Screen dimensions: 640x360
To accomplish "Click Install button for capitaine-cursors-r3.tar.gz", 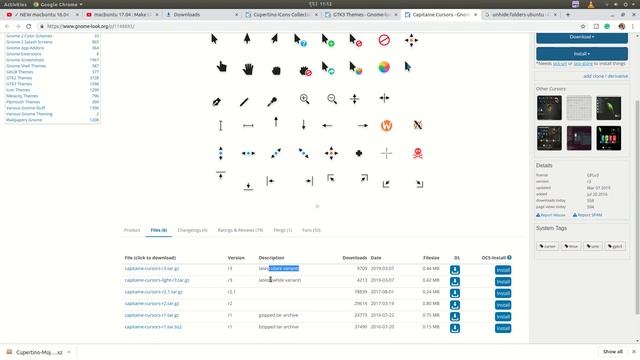I will coord(503,270).
